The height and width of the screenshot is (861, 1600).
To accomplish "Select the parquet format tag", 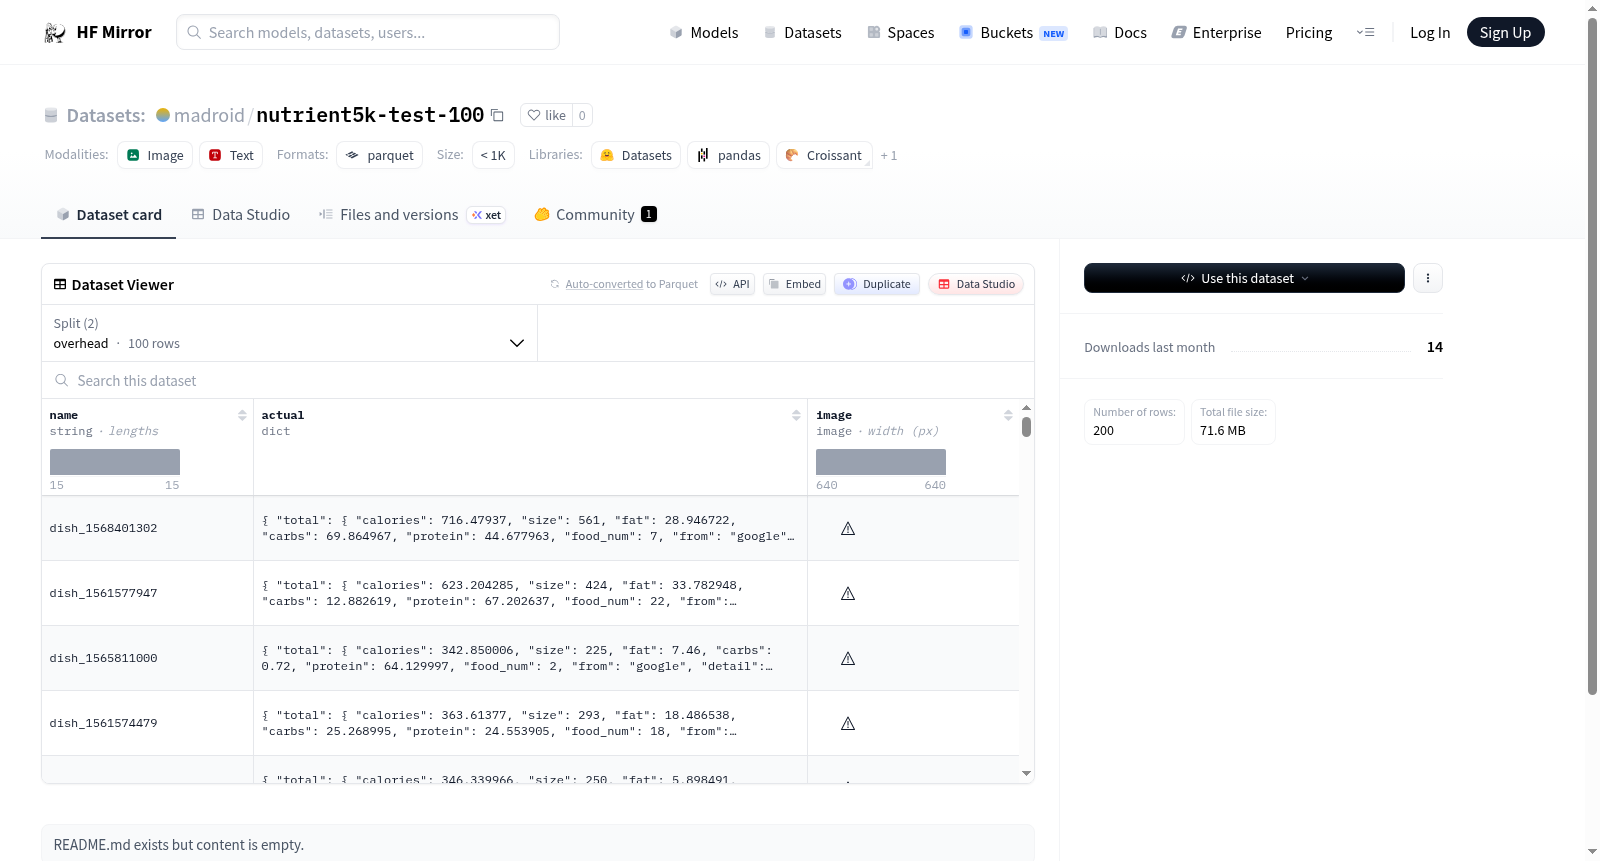I will pyautogui.click(x=379, y=155).
